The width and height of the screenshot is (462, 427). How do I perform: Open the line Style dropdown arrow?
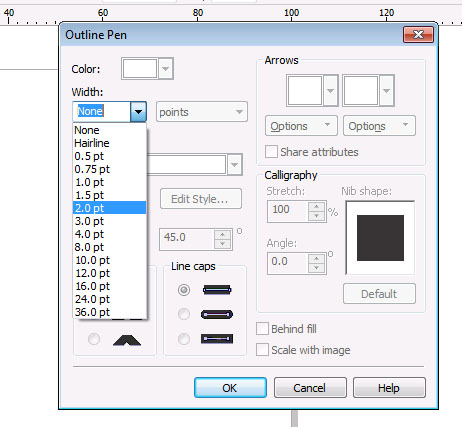point(235,164)
